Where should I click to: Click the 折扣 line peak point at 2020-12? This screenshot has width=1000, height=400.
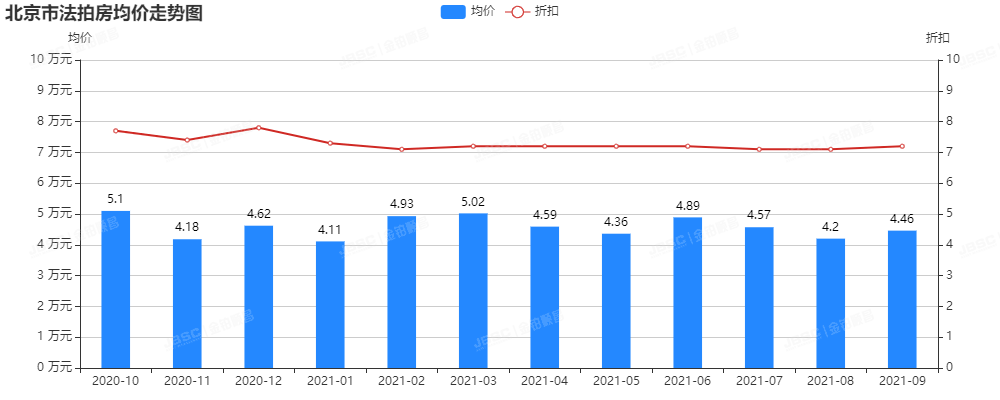(x=258, y=128)
